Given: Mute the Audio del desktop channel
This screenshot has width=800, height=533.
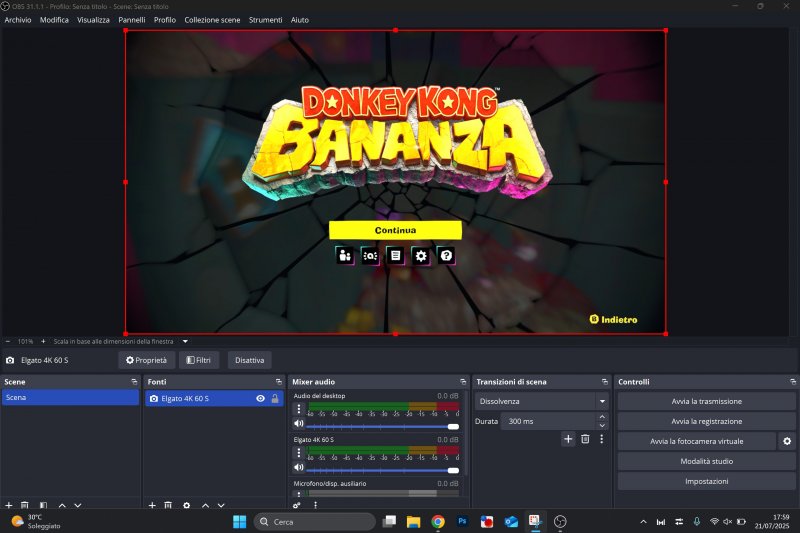Looking at the screenshot, I should pos(298,424).
